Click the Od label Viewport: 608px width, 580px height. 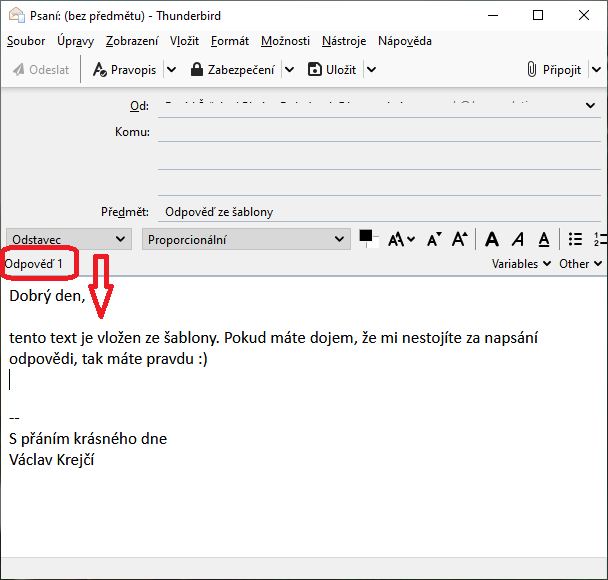(x=139, y=106)
